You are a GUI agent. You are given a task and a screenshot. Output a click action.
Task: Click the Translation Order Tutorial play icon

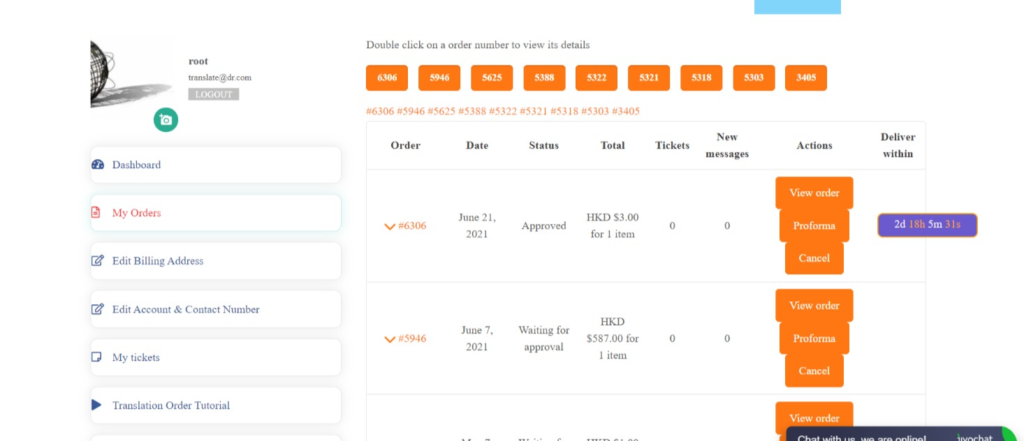click(97, 405)
